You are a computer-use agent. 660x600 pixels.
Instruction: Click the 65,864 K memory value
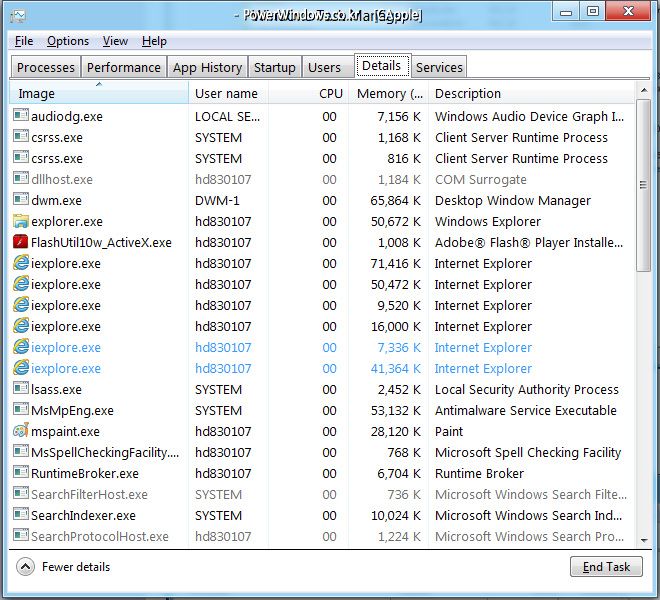395,200
